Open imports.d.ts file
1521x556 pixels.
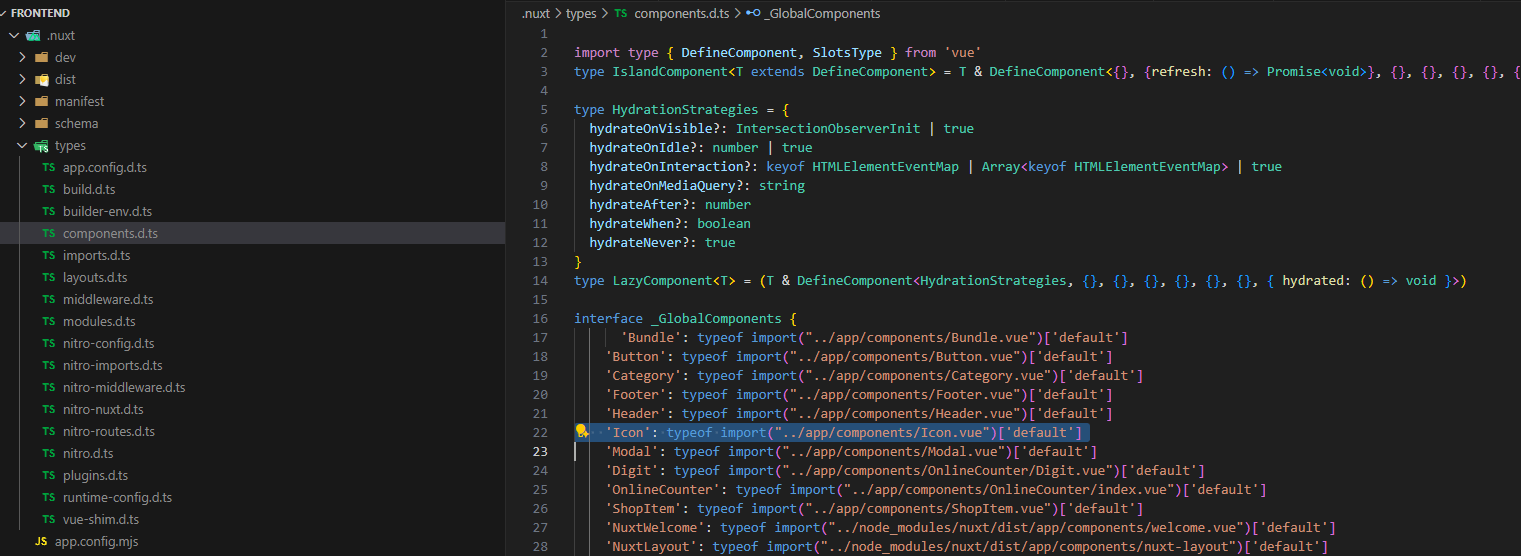point(96,255)
